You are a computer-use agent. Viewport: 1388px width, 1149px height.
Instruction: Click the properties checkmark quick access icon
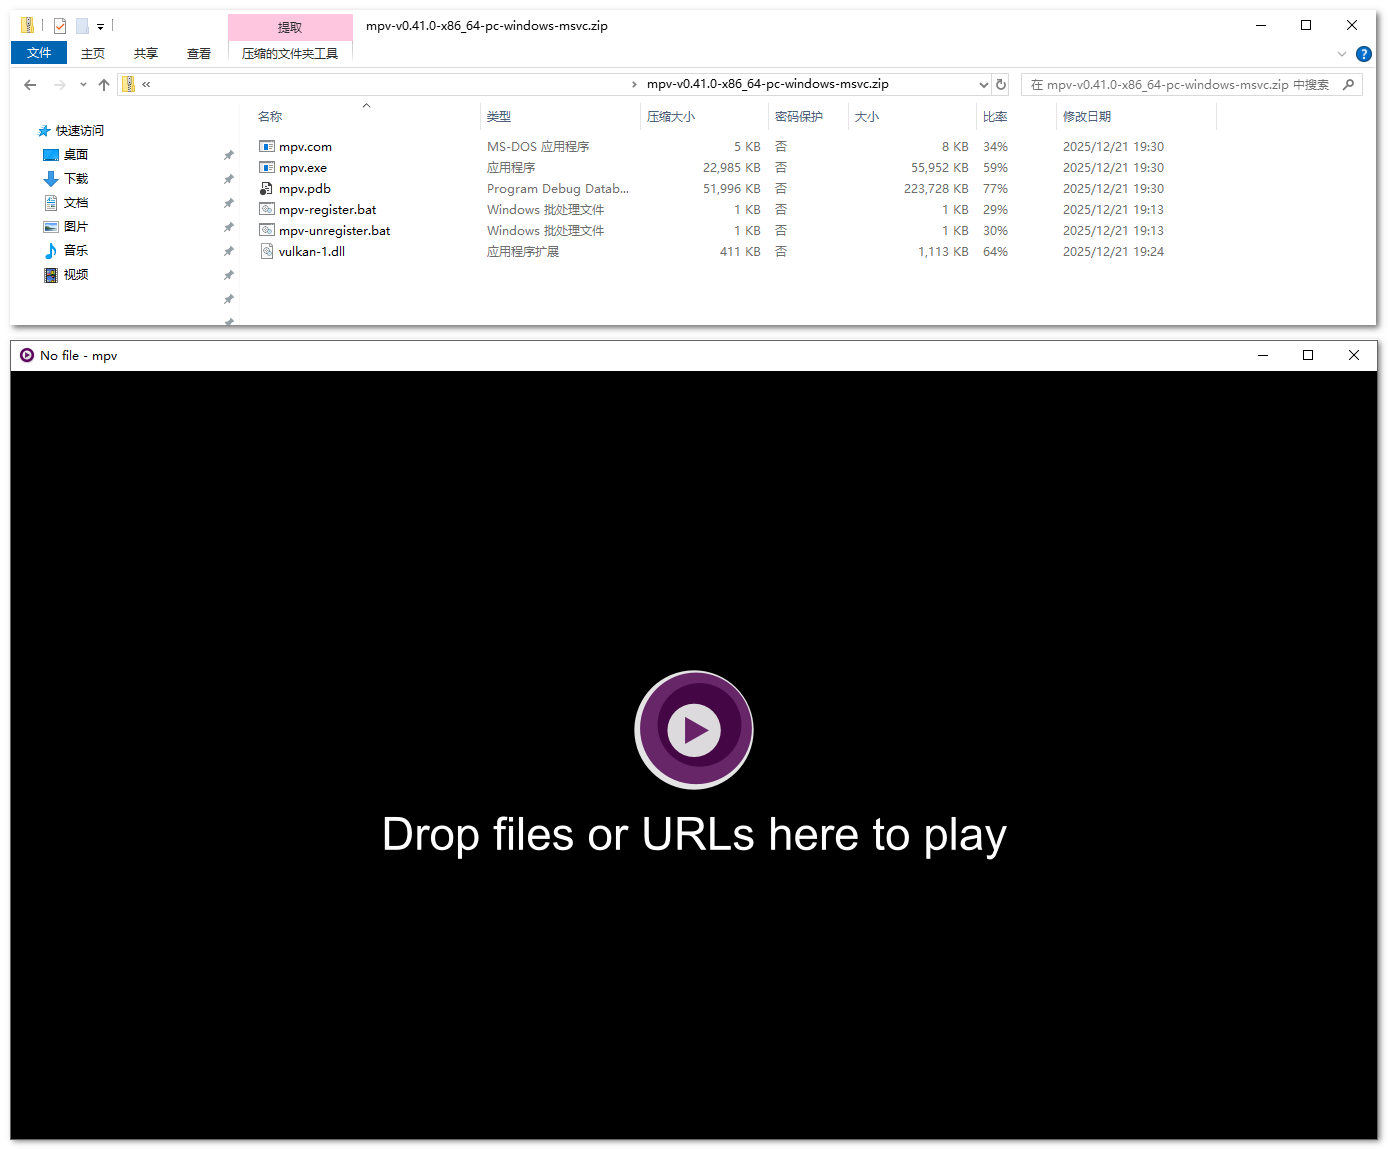tap(60, 26)
